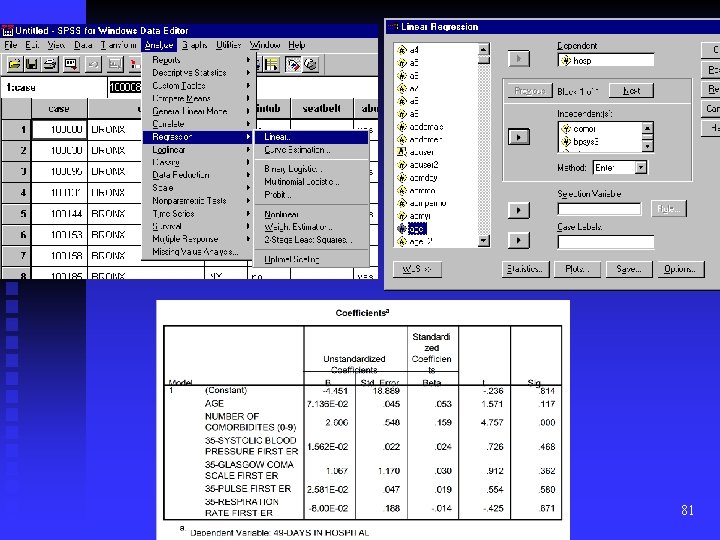Select the a4 variable in the list
720x540 pixels.
pos(414,50)
